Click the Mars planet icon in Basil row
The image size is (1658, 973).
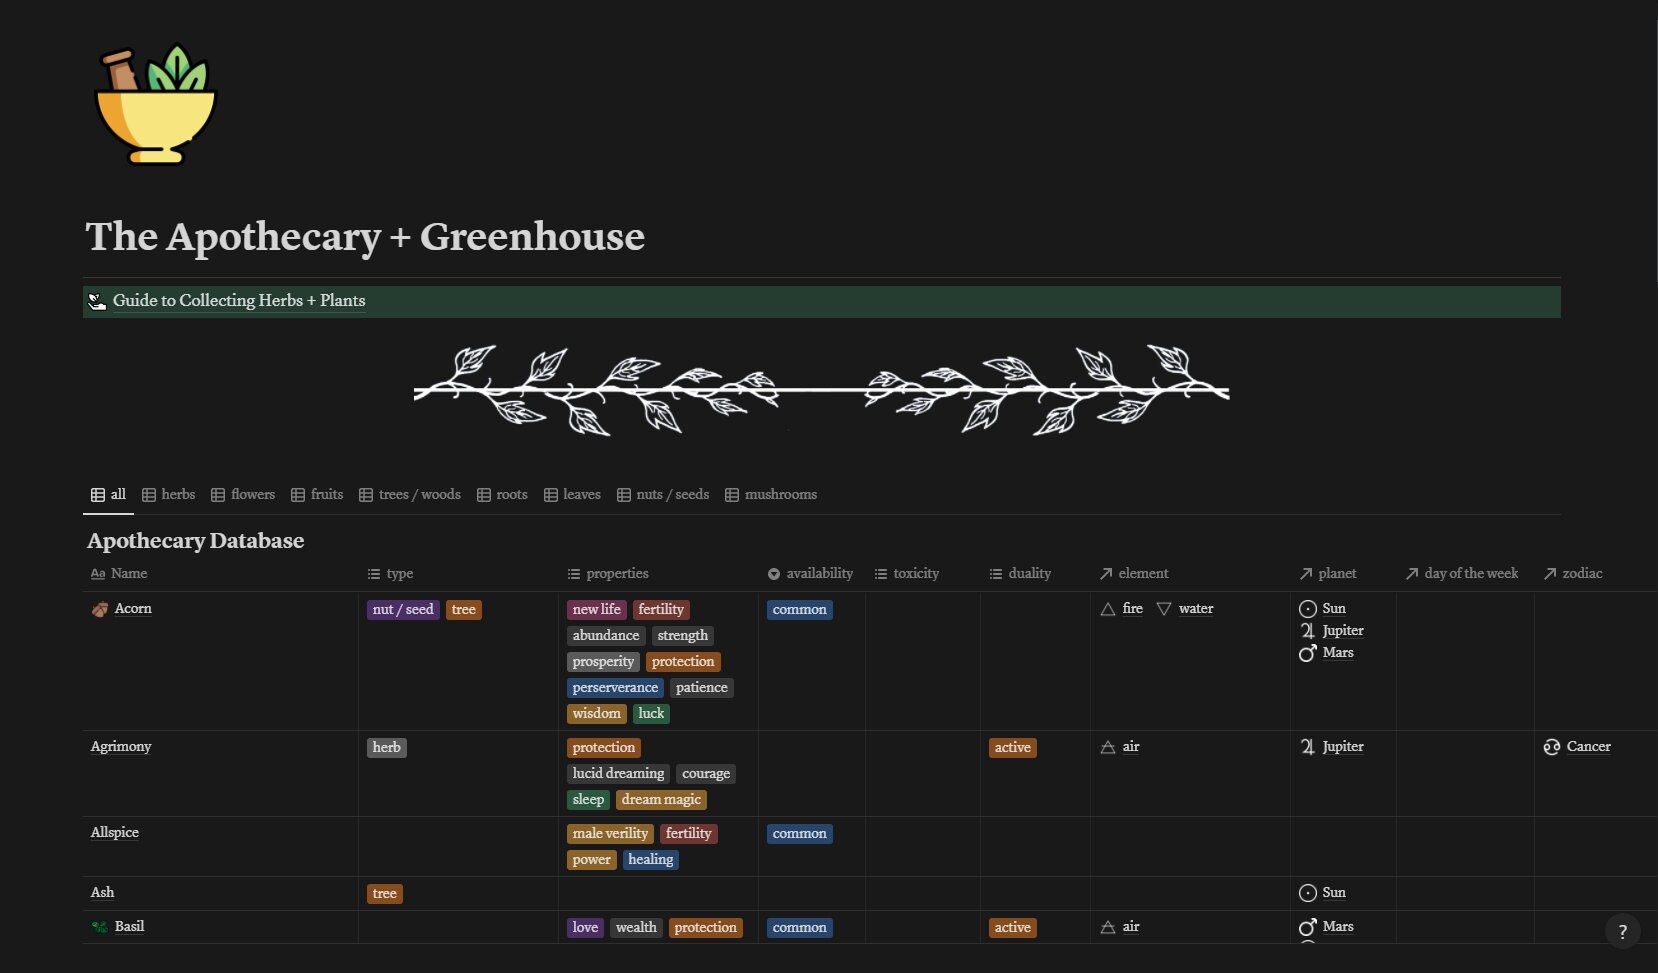pos(1308,928)
